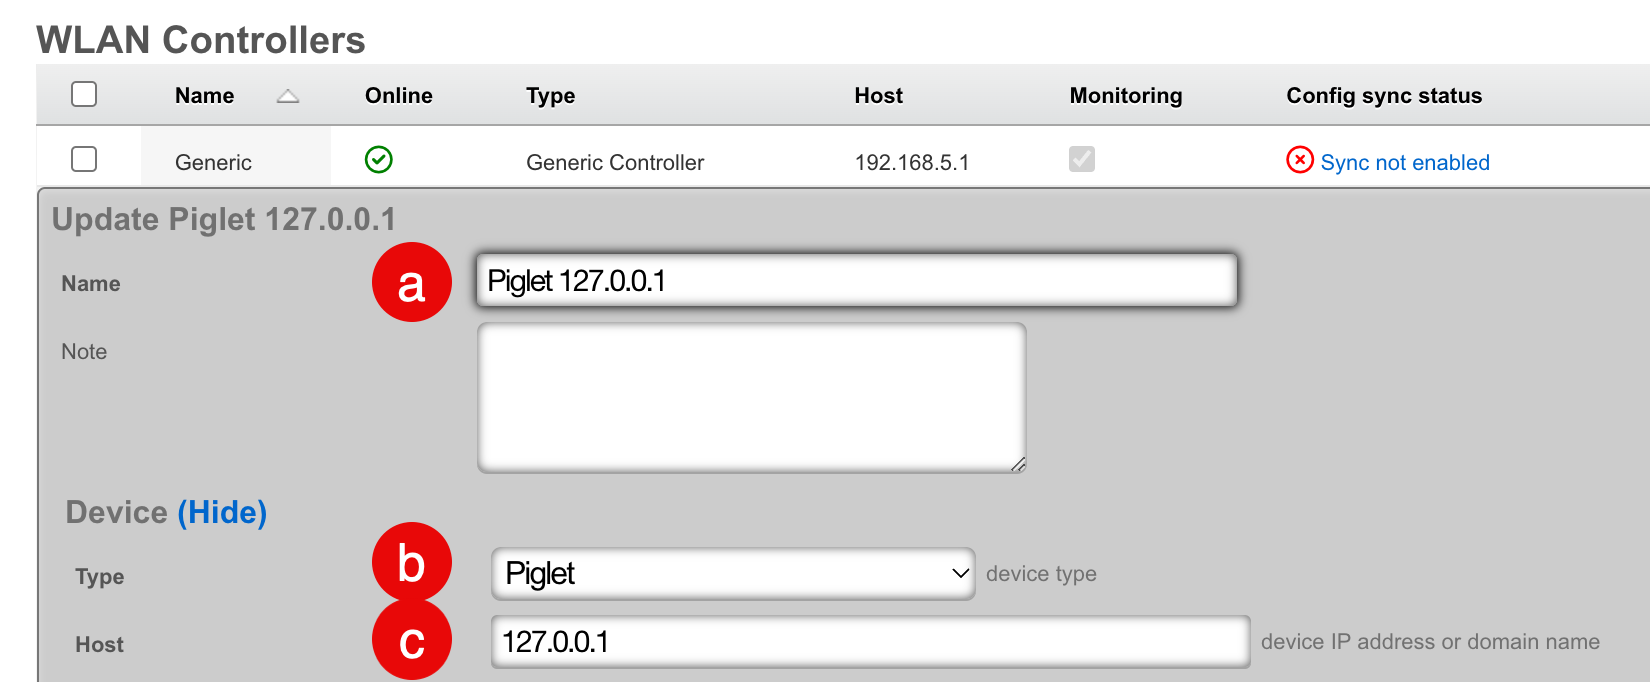Open the Piglet device type dropdown
Viewport: 1650px width, 686px height.
[x=732, y=574]
